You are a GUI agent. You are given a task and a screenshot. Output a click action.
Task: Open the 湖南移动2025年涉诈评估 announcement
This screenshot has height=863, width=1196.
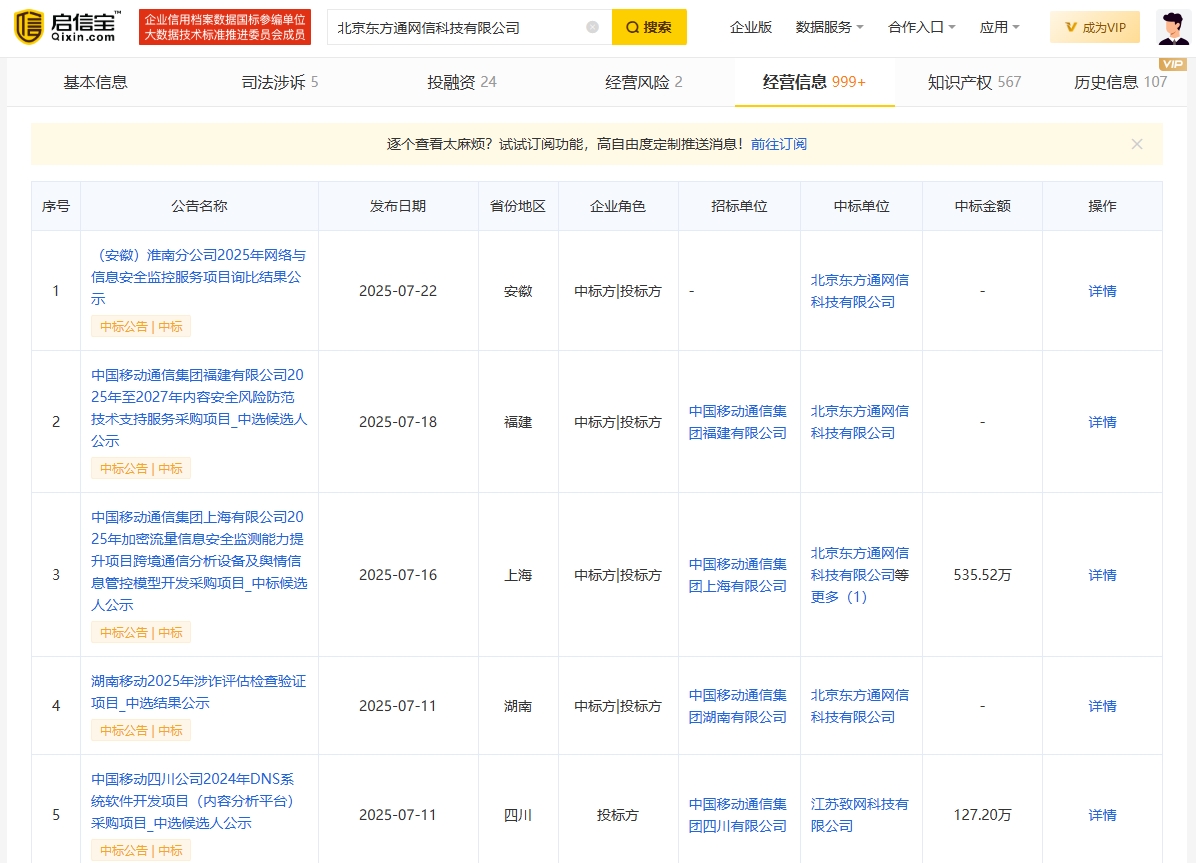click(x=198, y=692)
